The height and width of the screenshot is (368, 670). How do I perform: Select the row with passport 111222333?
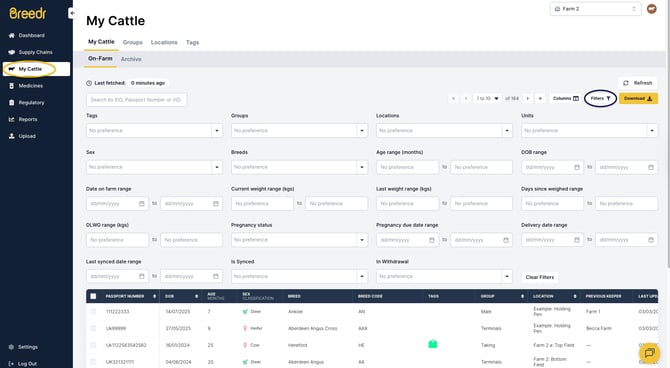coord(93,312)
